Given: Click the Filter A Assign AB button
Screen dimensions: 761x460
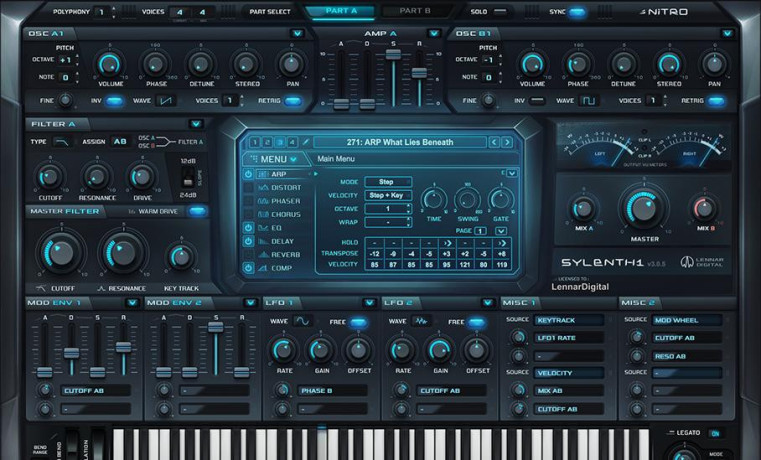Looking at the screenshot, I should (x=120, y=142).
